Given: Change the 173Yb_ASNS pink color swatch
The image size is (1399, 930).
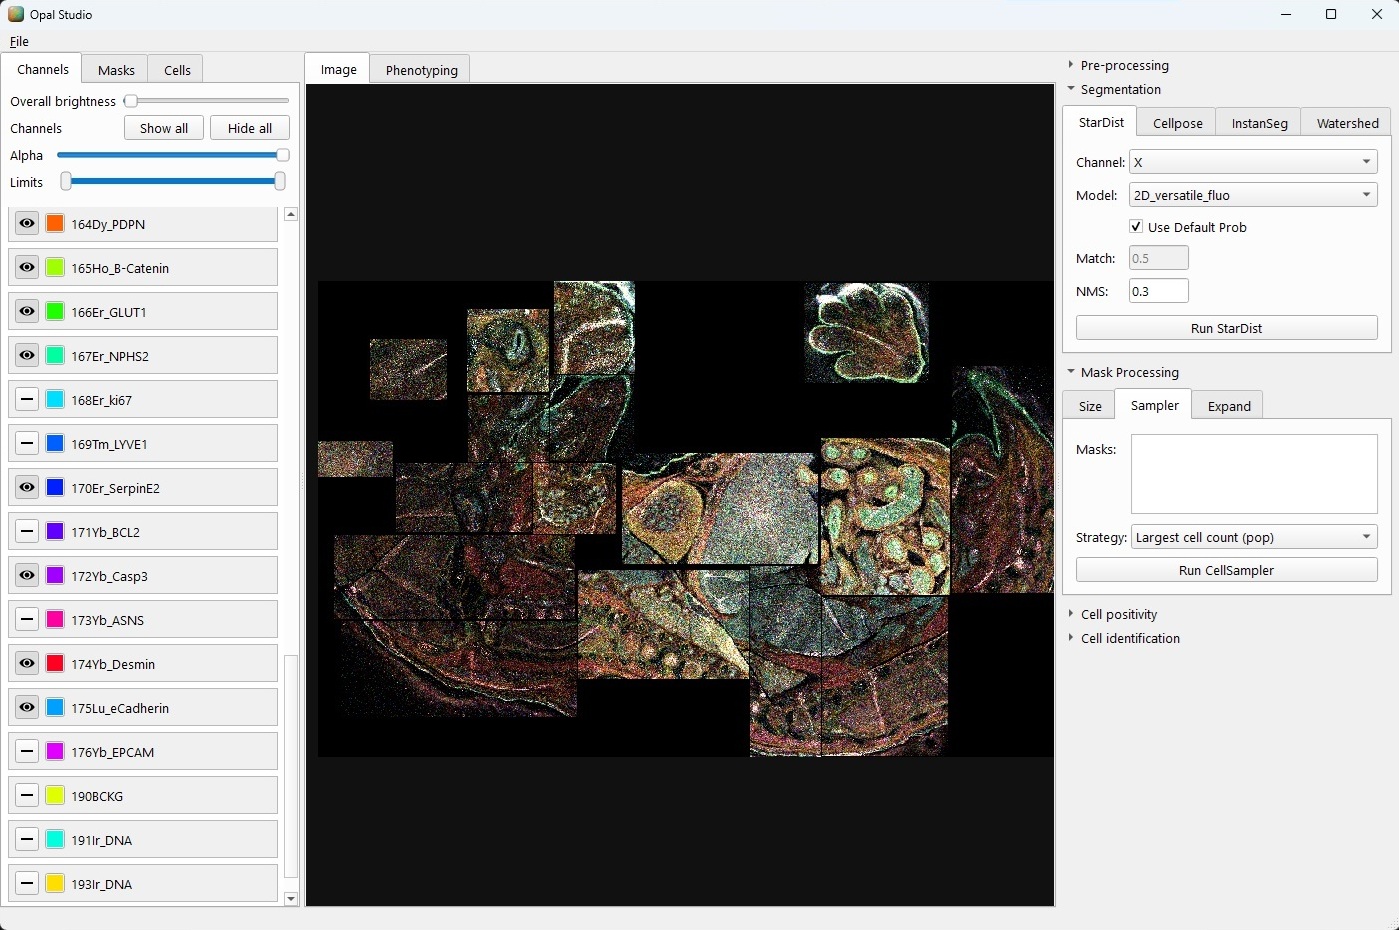Looking at the screenshot, I should click(55, 620).
